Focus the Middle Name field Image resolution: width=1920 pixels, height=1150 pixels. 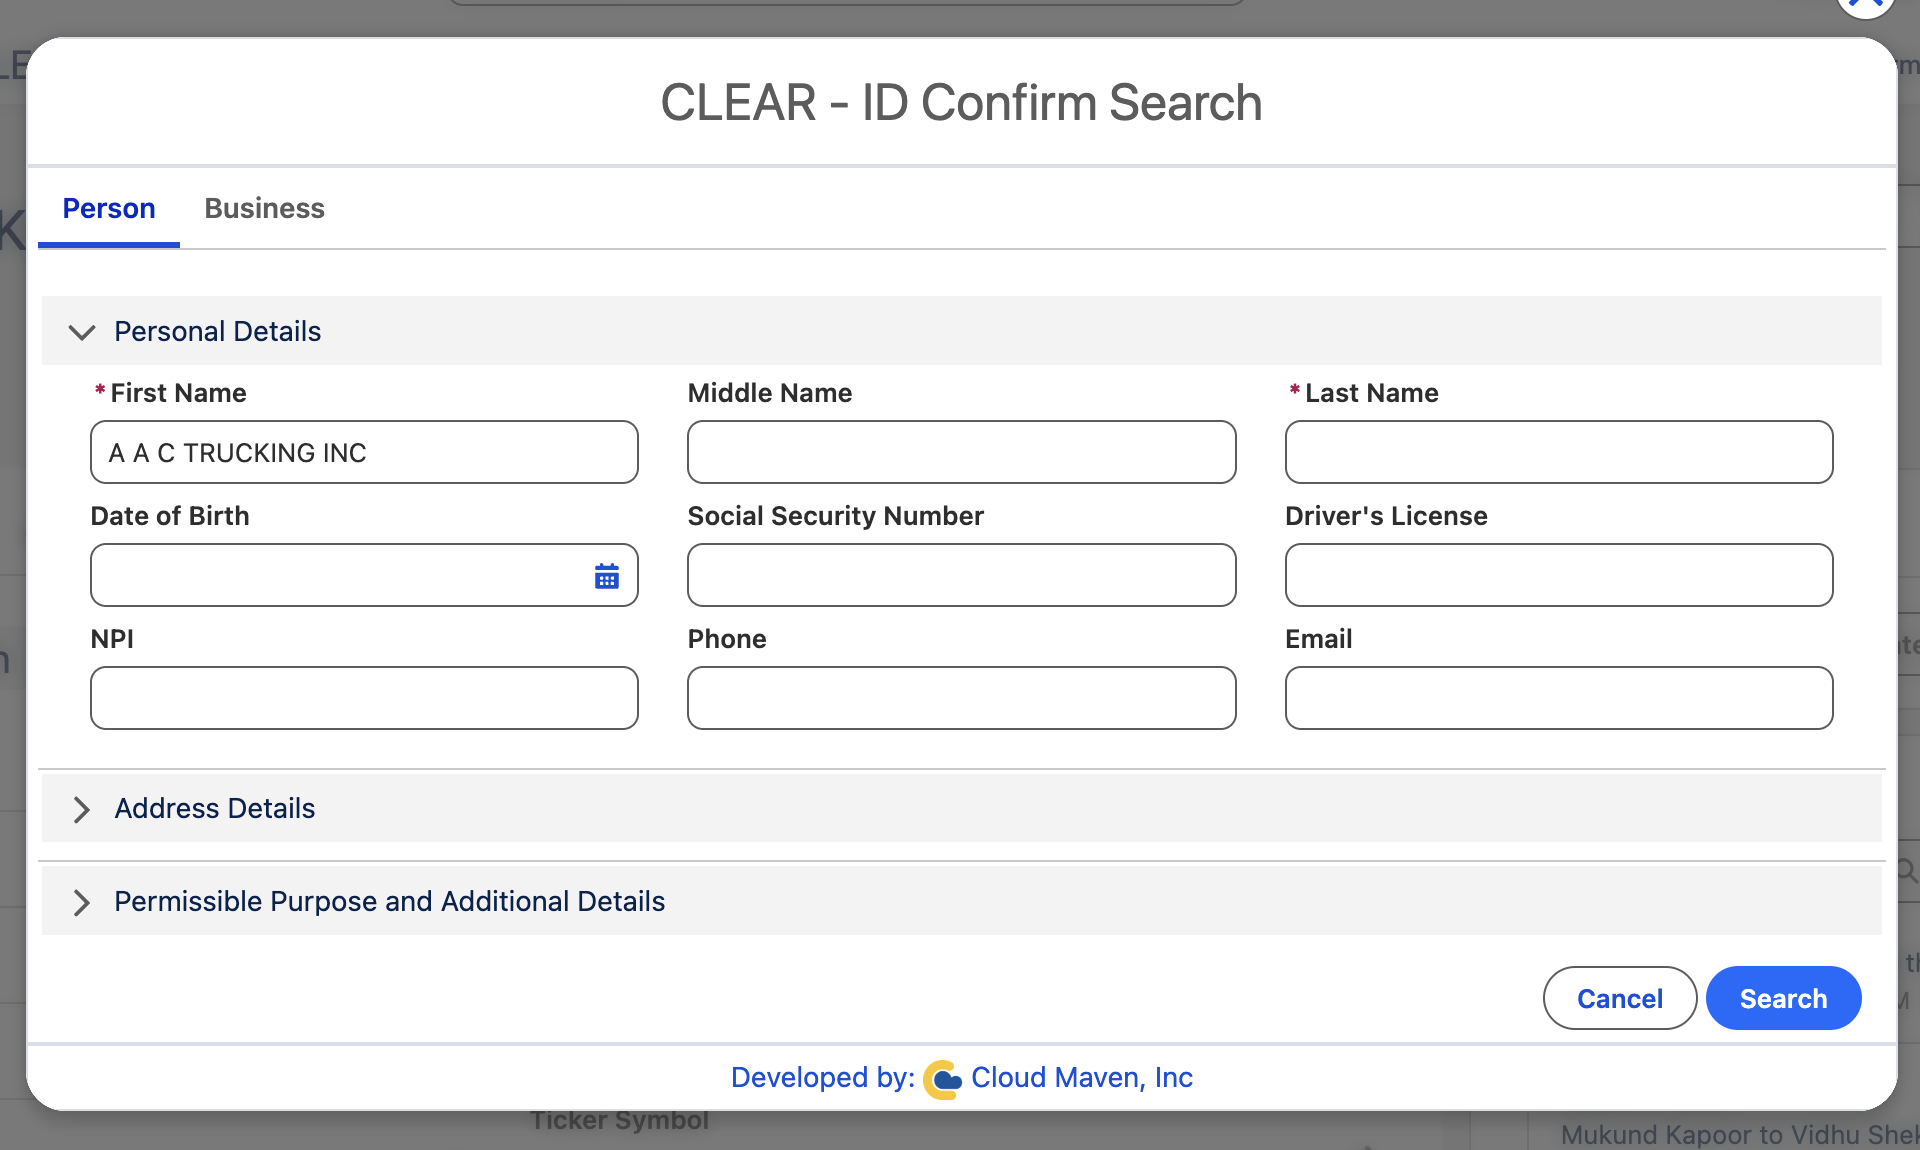click(961, 452)
